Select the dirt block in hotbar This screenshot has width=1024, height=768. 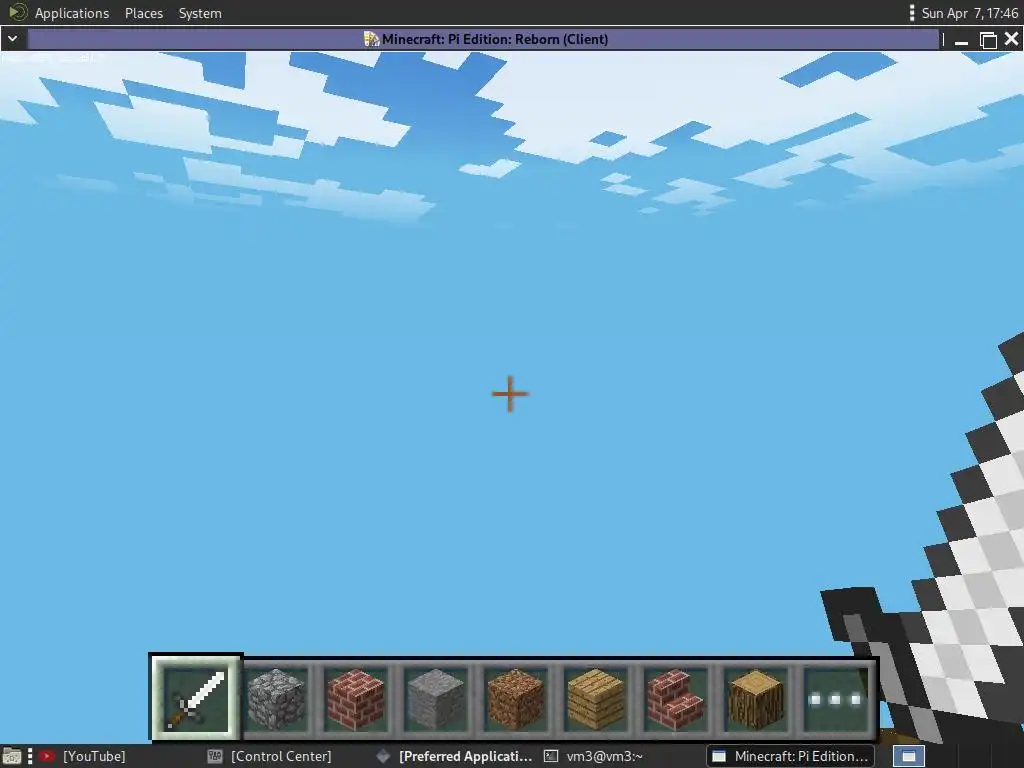coord(515,698)
